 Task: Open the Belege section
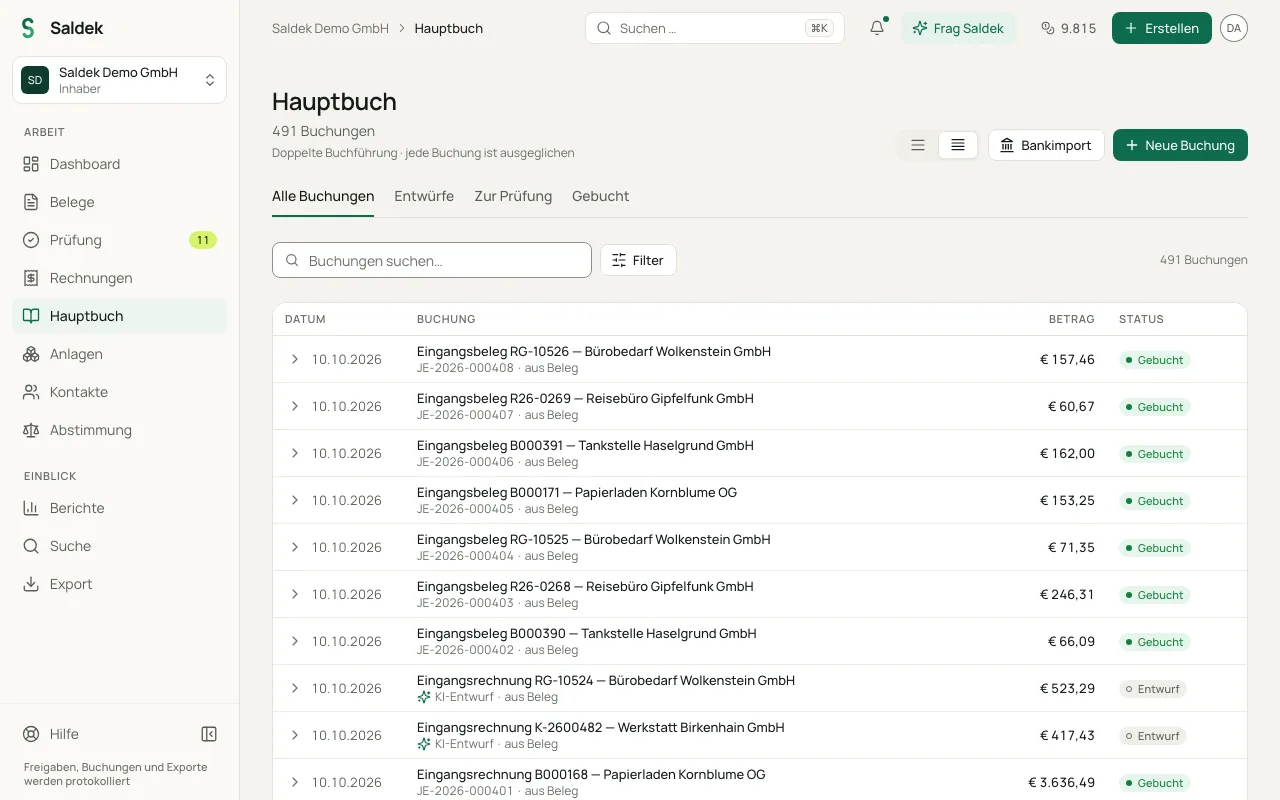[x=119, y=202]
